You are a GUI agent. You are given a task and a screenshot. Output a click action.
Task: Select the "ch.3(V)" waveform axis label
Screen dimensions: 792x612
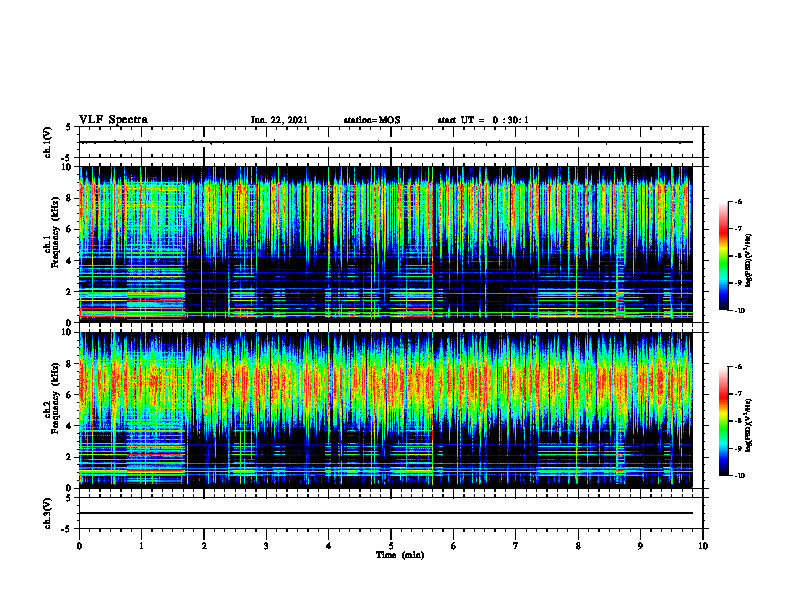pyautogui.click(x=47, y=513)
